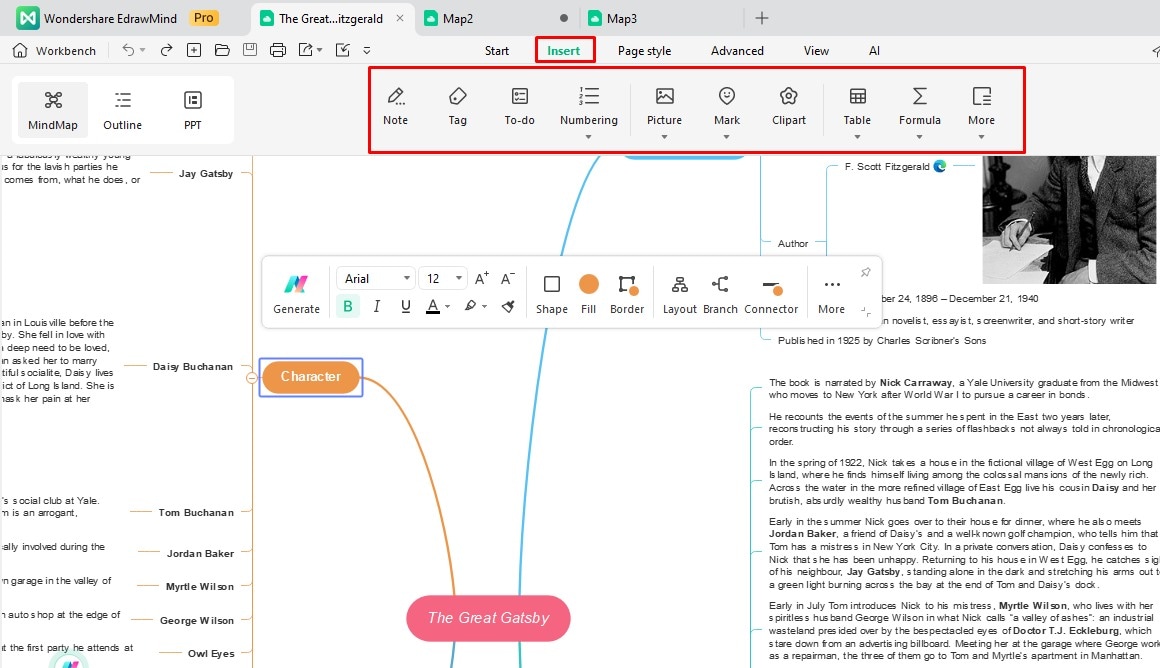This screenshot has width=1160, height=668.
Task: Undo the last action
Action: (128, 50)
